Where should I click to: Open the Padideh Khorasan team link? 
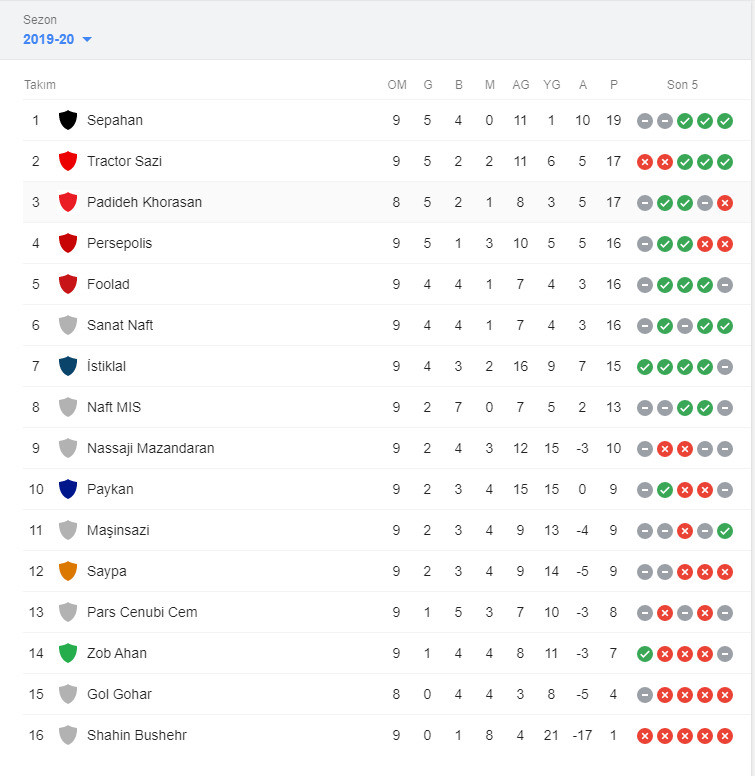pyautogui.click(x=144, y=202)
